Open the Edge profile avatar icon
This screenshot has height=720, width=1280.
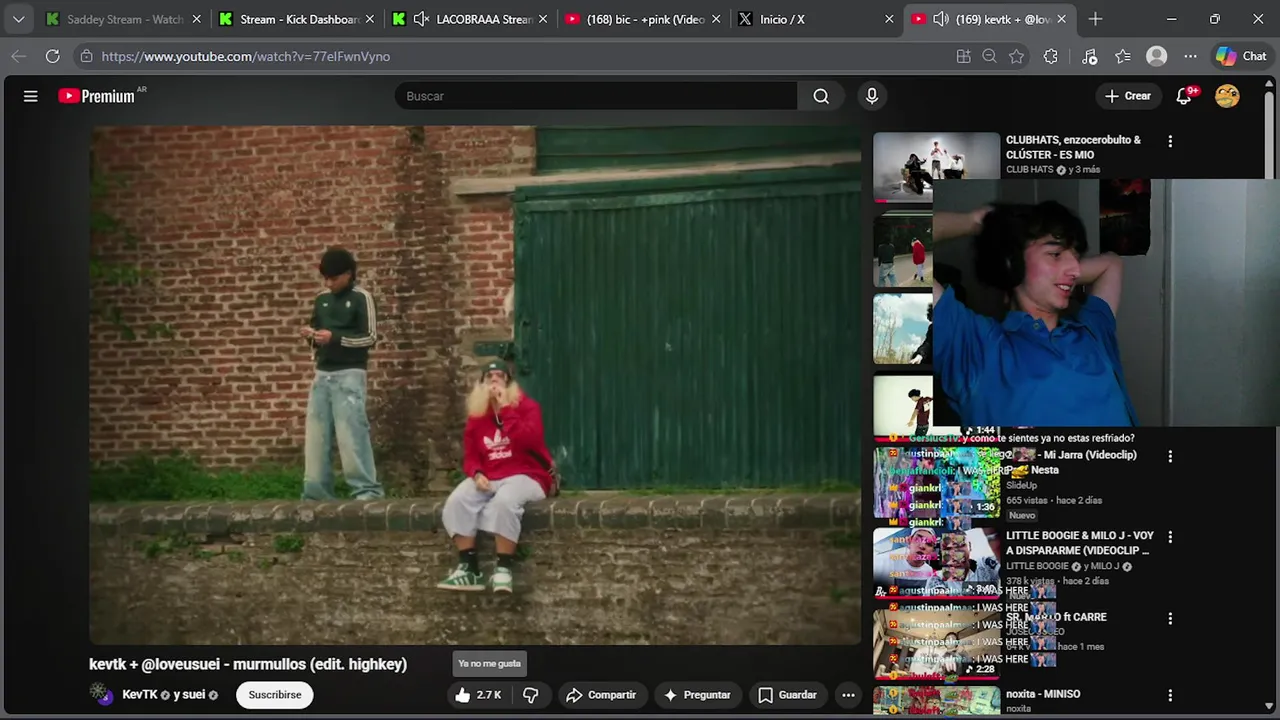1157,57
